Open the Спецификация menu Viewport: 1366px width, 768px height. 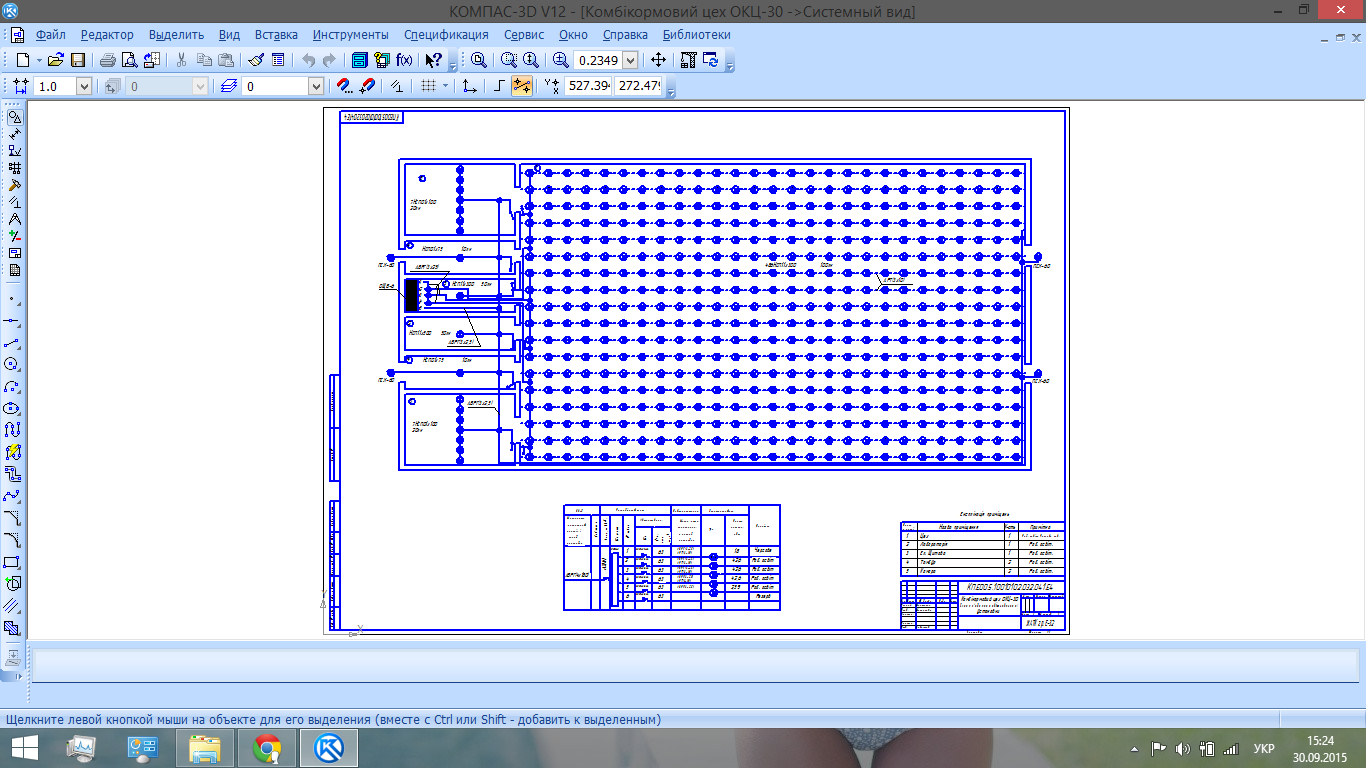pyautogui.click(x=446, y=34)
